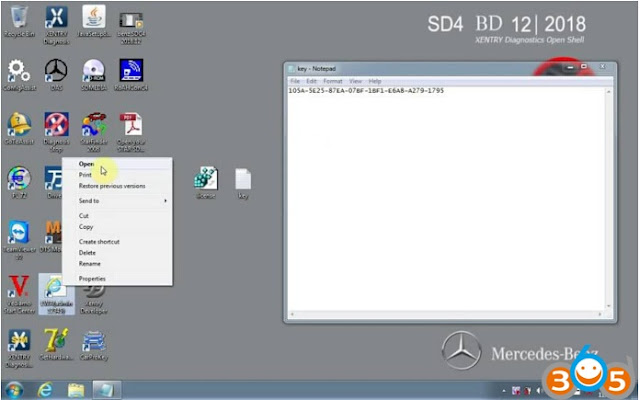The width and height of the screenshot is (640, 400).
Task: Open the Notepad View menu
Action: click(356, 81)
